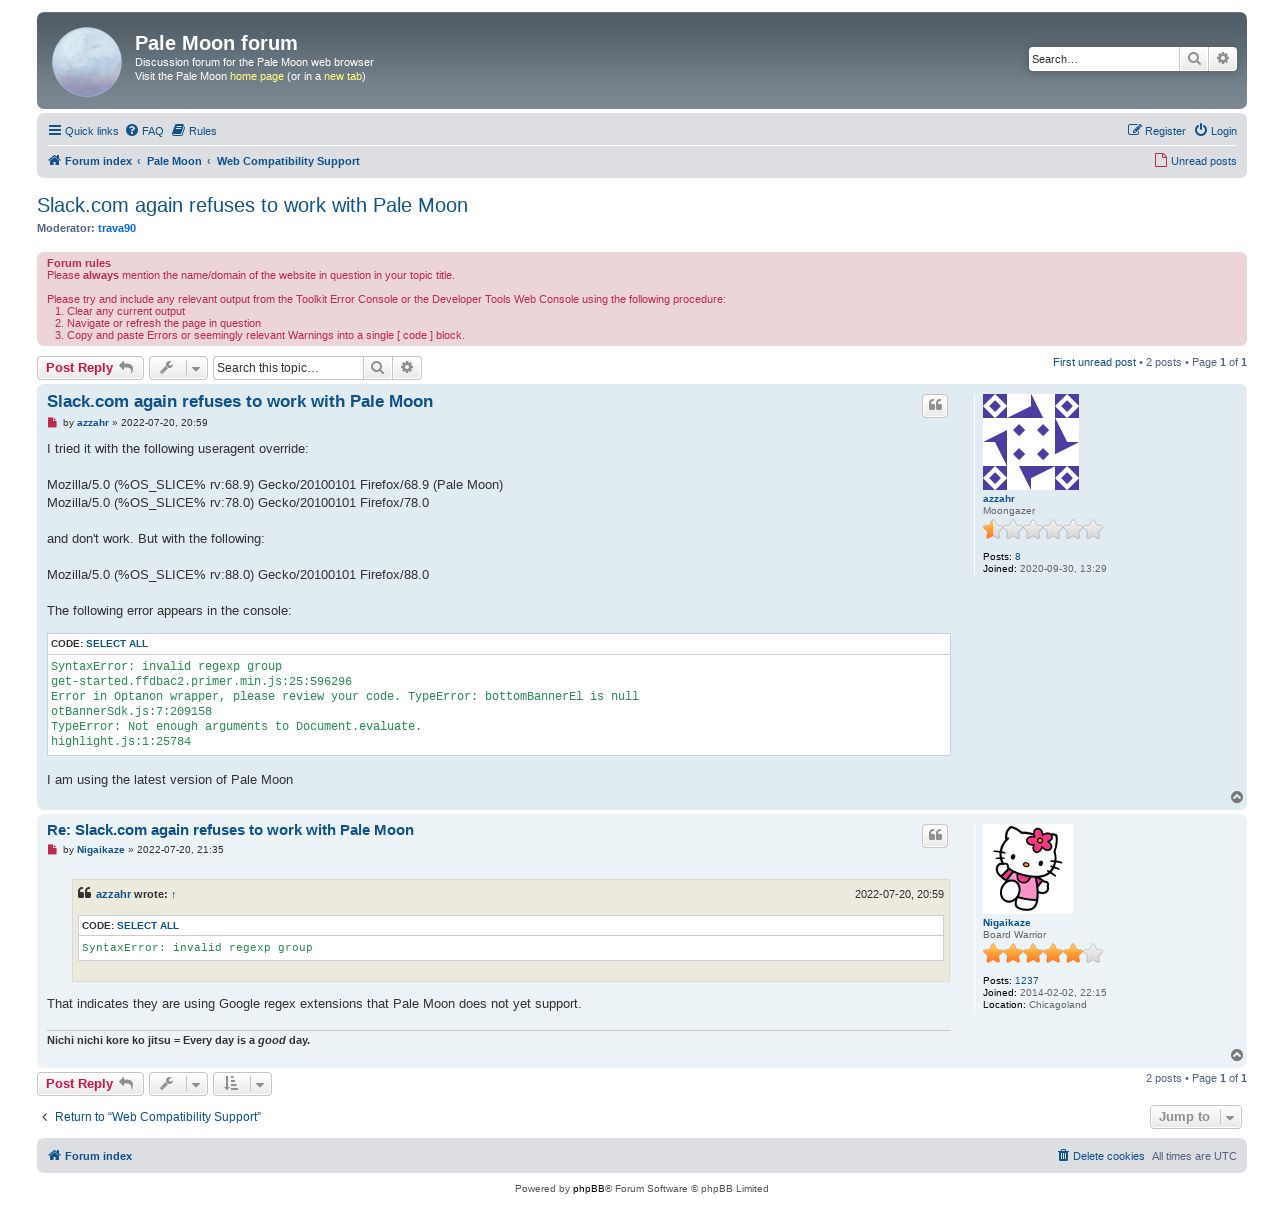Click the header Search field
The image size is (1284, 1216).
1104,59
